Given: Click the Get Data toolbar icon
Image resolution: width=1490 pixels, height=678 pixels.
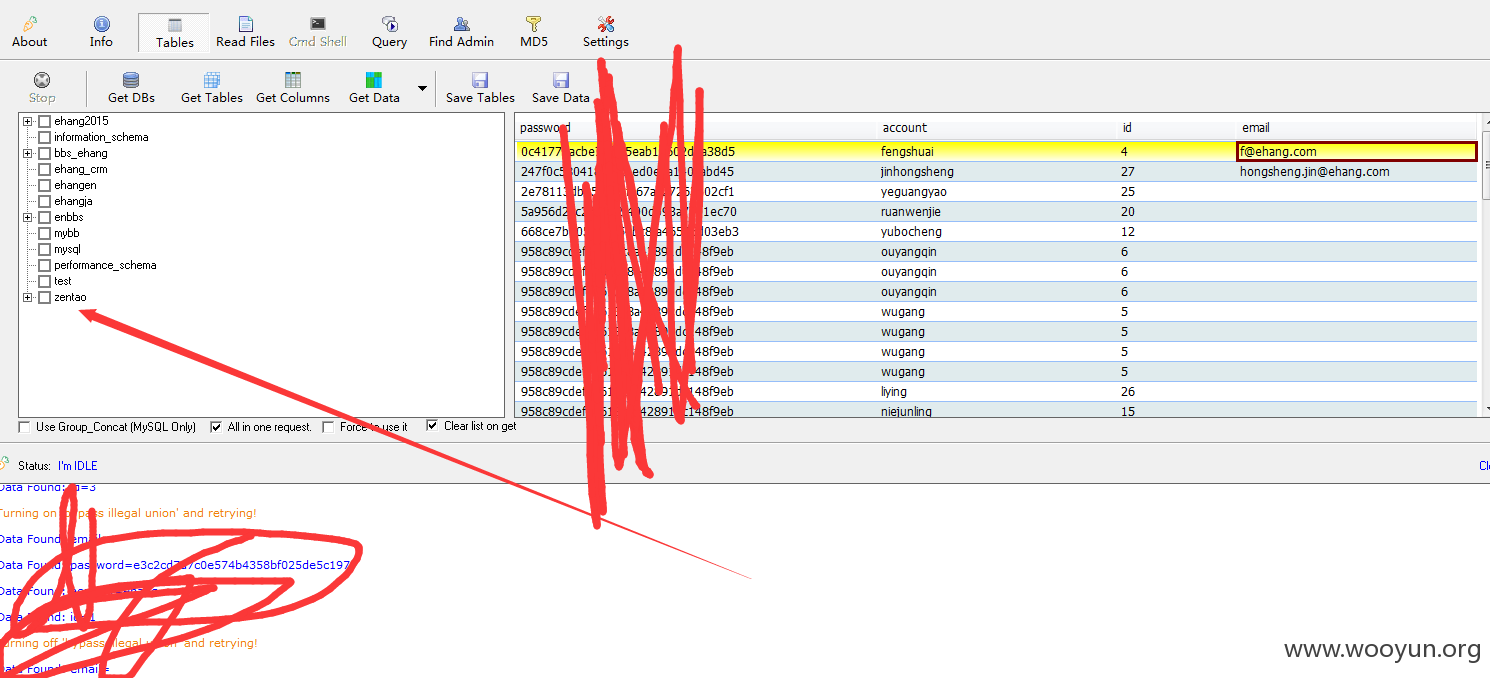Looking at the screenshot, I should point(374,80).
